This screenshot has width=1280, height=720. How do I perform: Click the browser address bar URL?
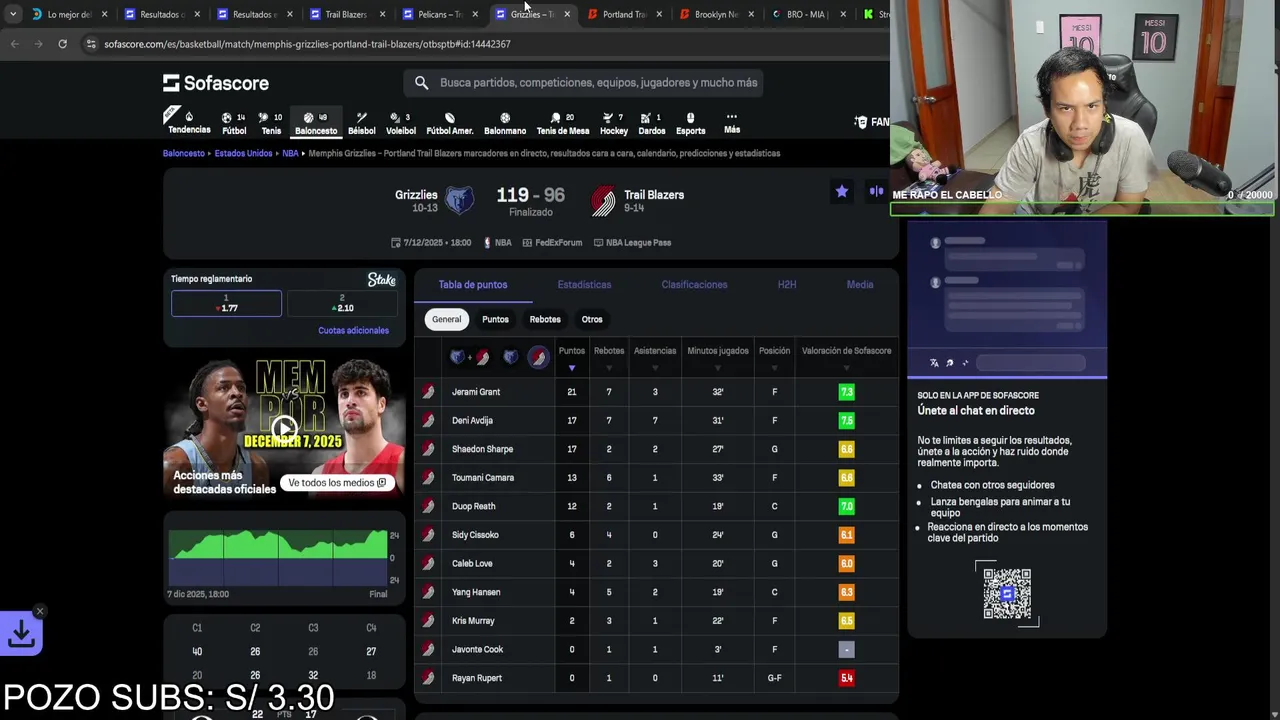click(x=307, y=44)
